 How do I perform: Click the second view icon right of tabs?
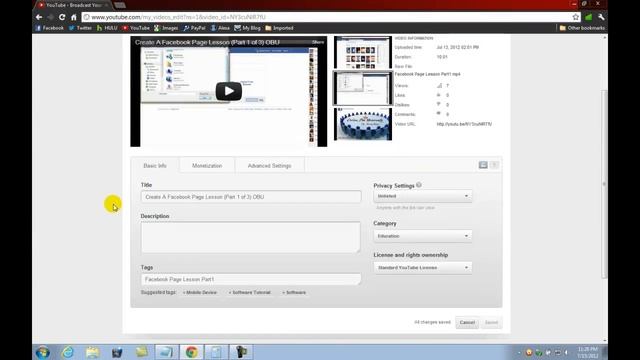click(494, 165)
